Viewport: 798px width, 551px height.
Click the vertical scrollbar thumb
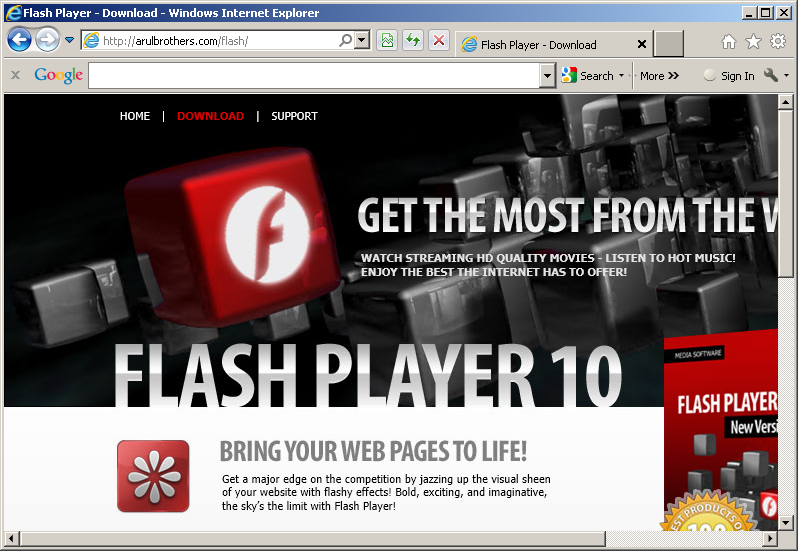[x=786, y=193]
